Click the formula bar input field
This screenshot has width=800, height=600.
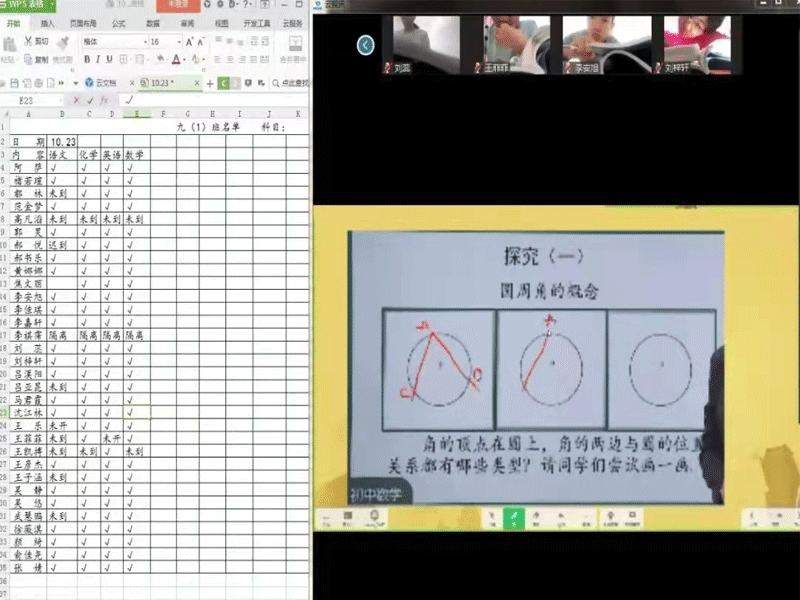coord(214,101)
